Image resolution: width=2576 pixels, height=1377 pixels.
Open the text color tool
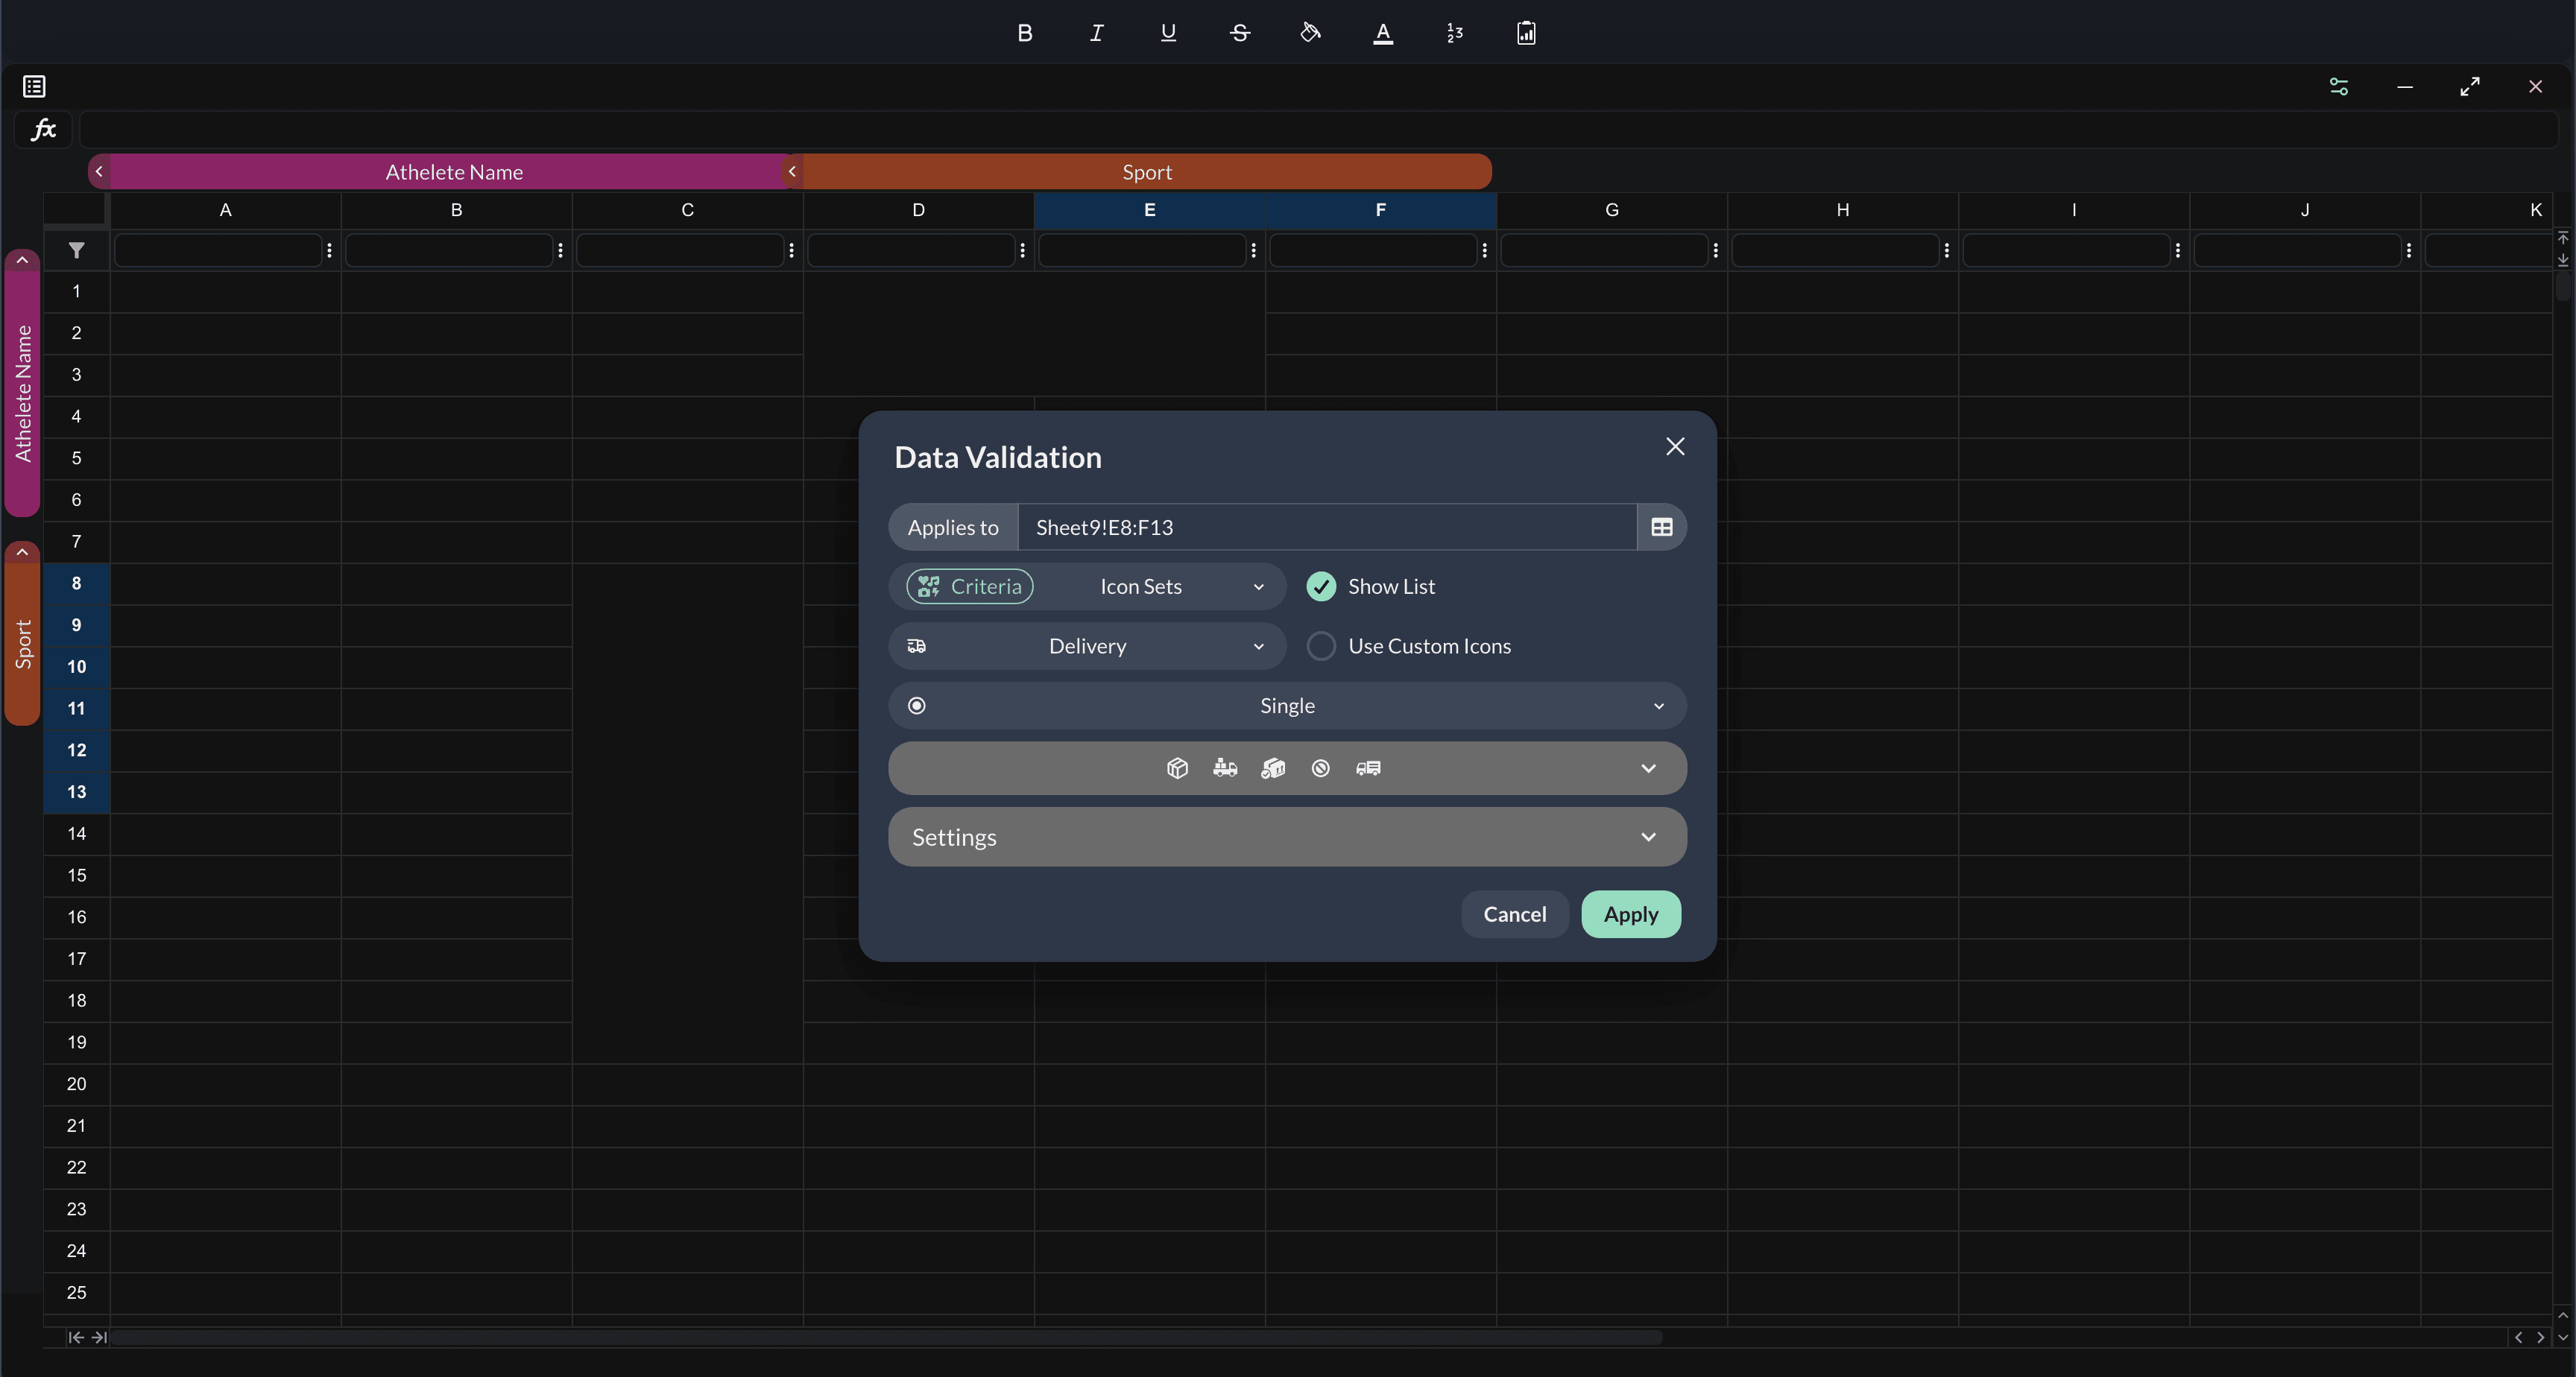point(1383,33)
